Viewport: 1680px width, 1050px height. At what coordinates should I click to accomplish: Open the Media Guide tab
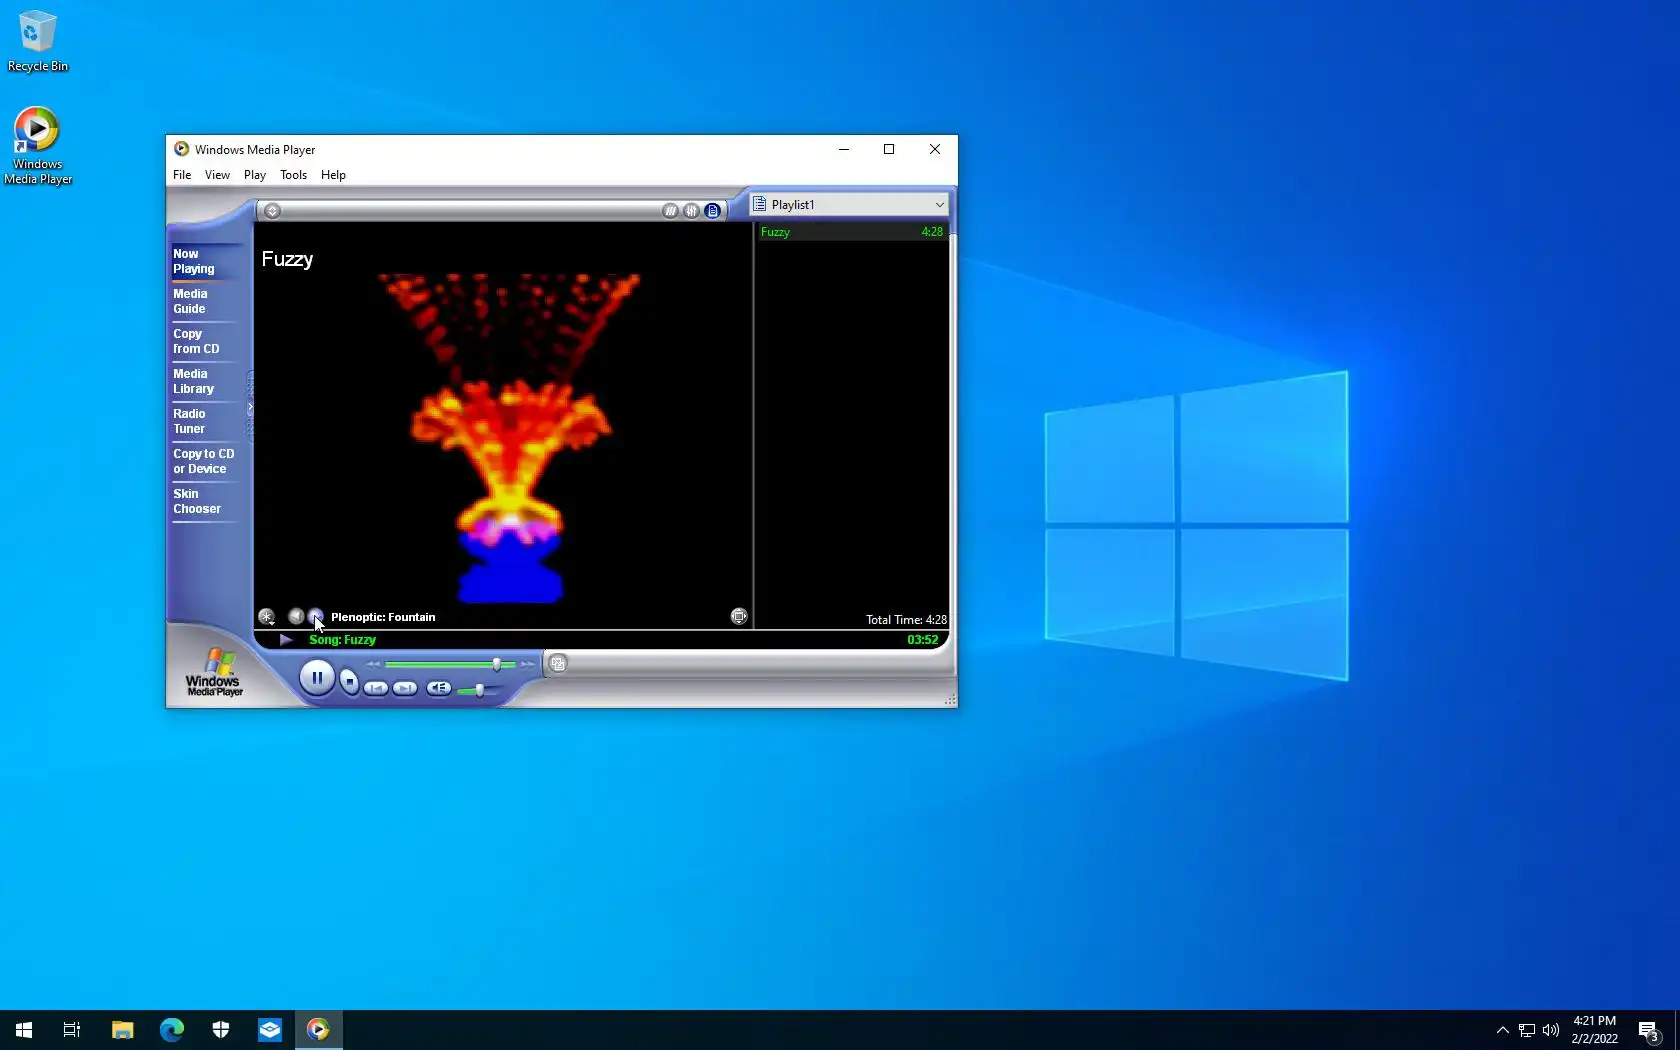coord(207,302)
